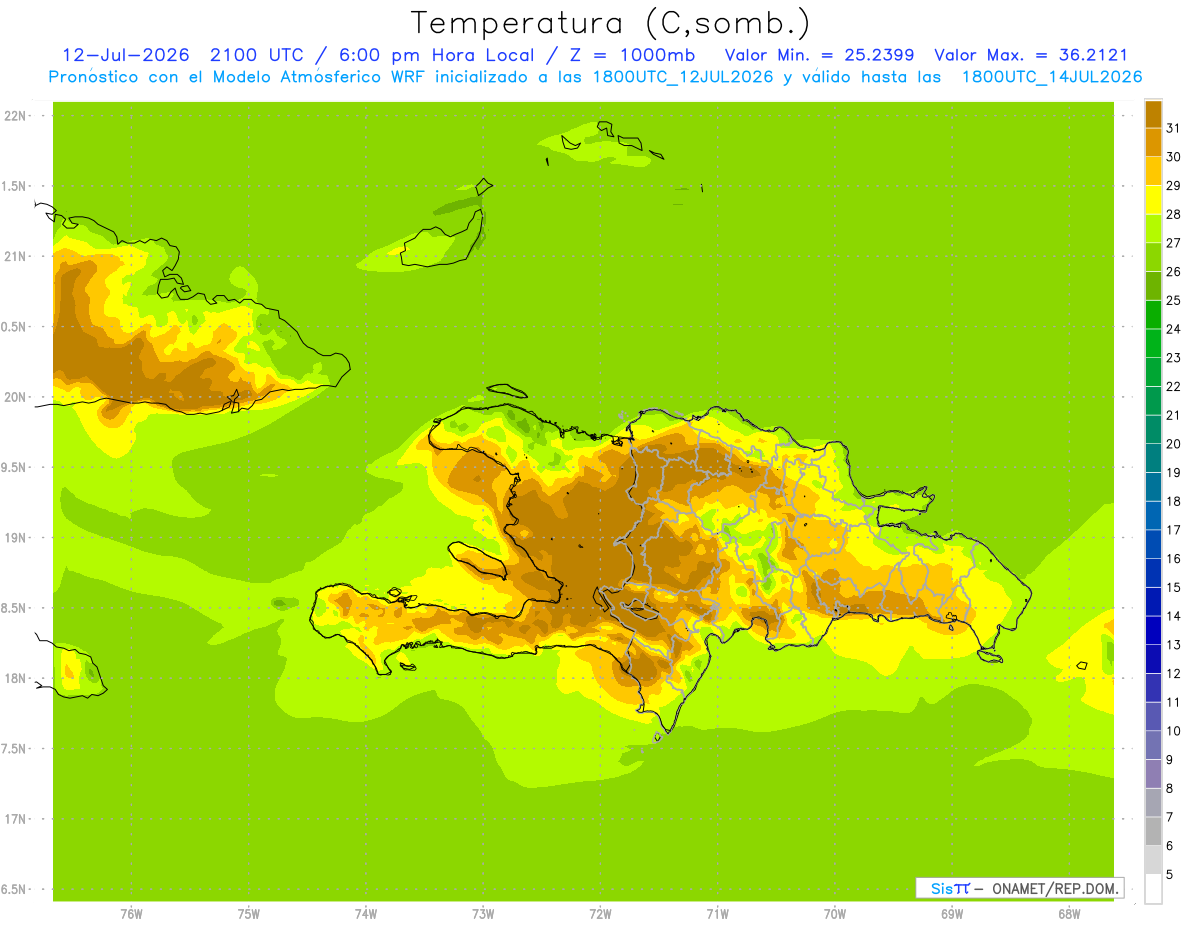
Task: Click the blue colorbar swatch between 15 and 16
Action: pos(1153,573)
